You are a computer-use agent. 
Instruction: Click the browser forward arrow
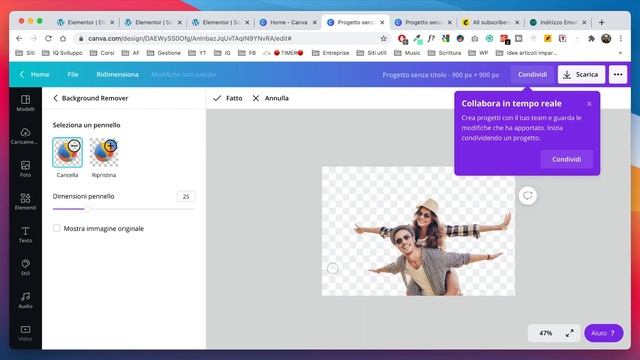pos(33,38)
